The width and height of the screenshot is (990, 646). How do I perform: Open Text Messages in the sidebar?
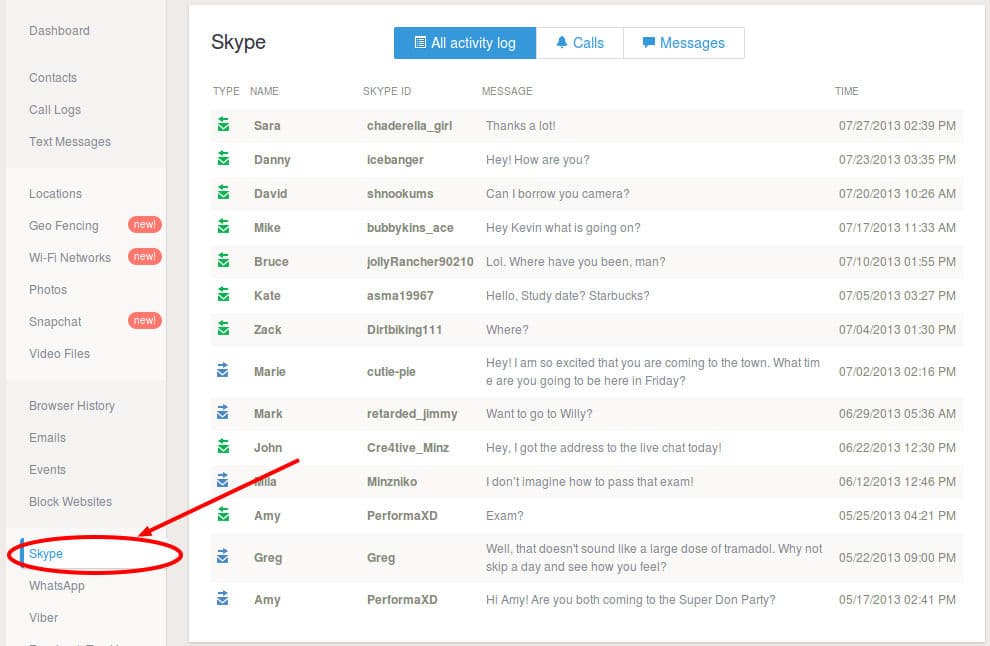[70, 142]
